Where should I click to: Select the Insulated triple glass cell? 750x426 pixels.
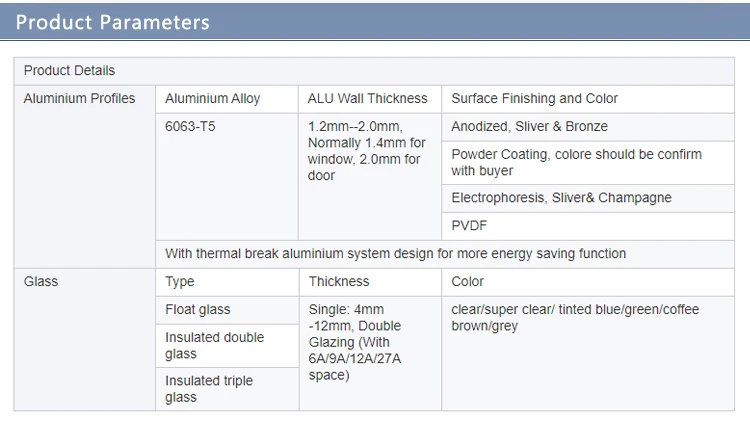coord(227,389)
